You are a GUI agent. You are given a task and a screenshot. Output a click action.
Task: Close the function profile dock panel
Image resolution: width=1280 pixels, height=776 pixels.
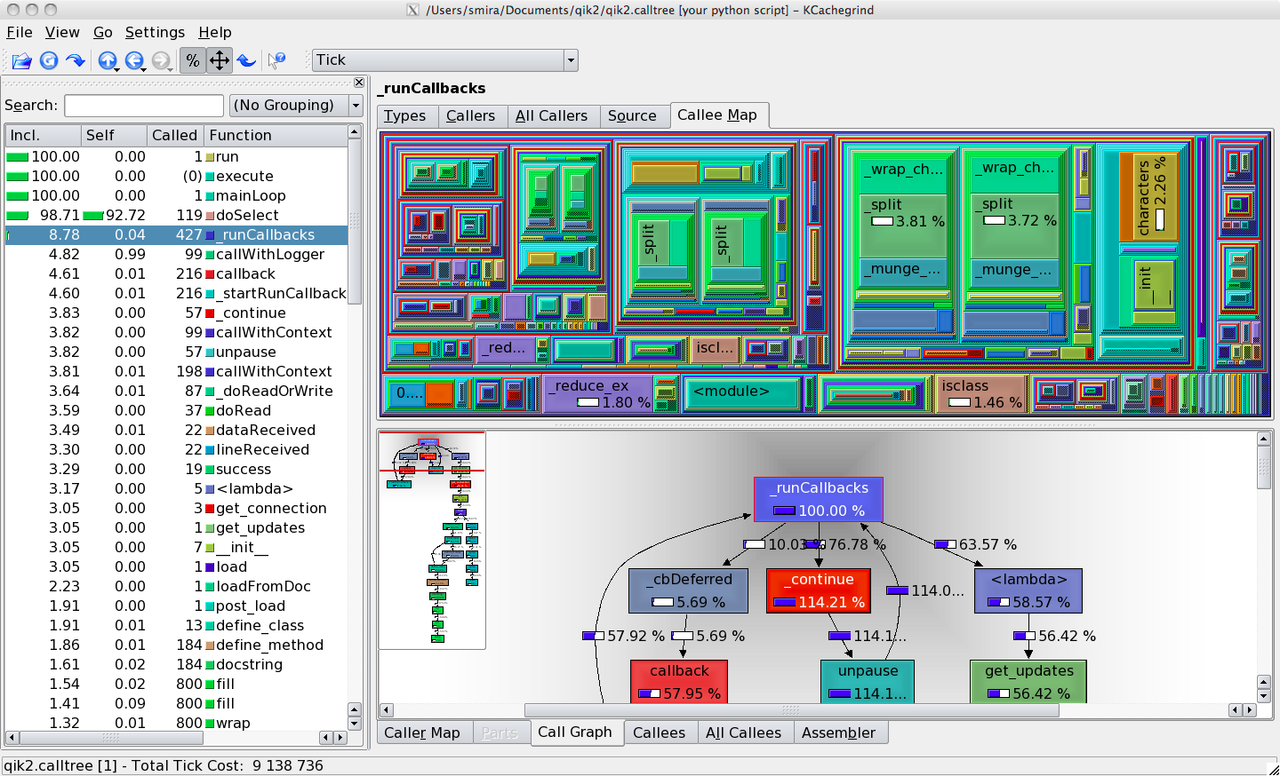coord(359,82)
